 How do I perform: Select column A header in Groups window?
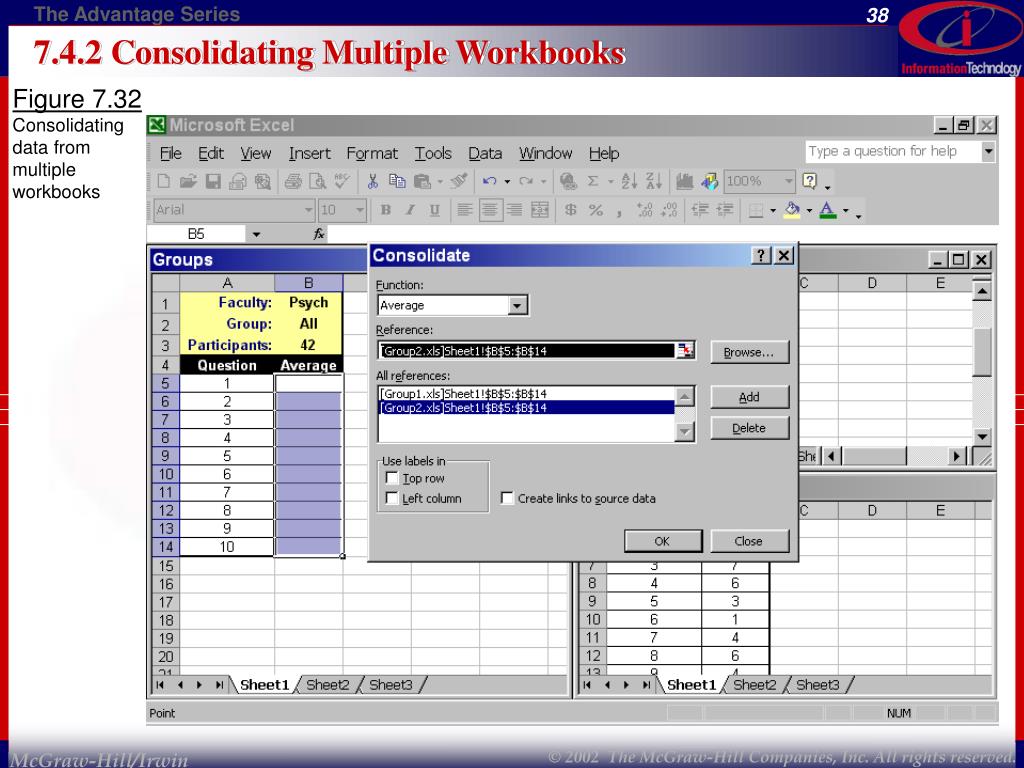[227, 283]
